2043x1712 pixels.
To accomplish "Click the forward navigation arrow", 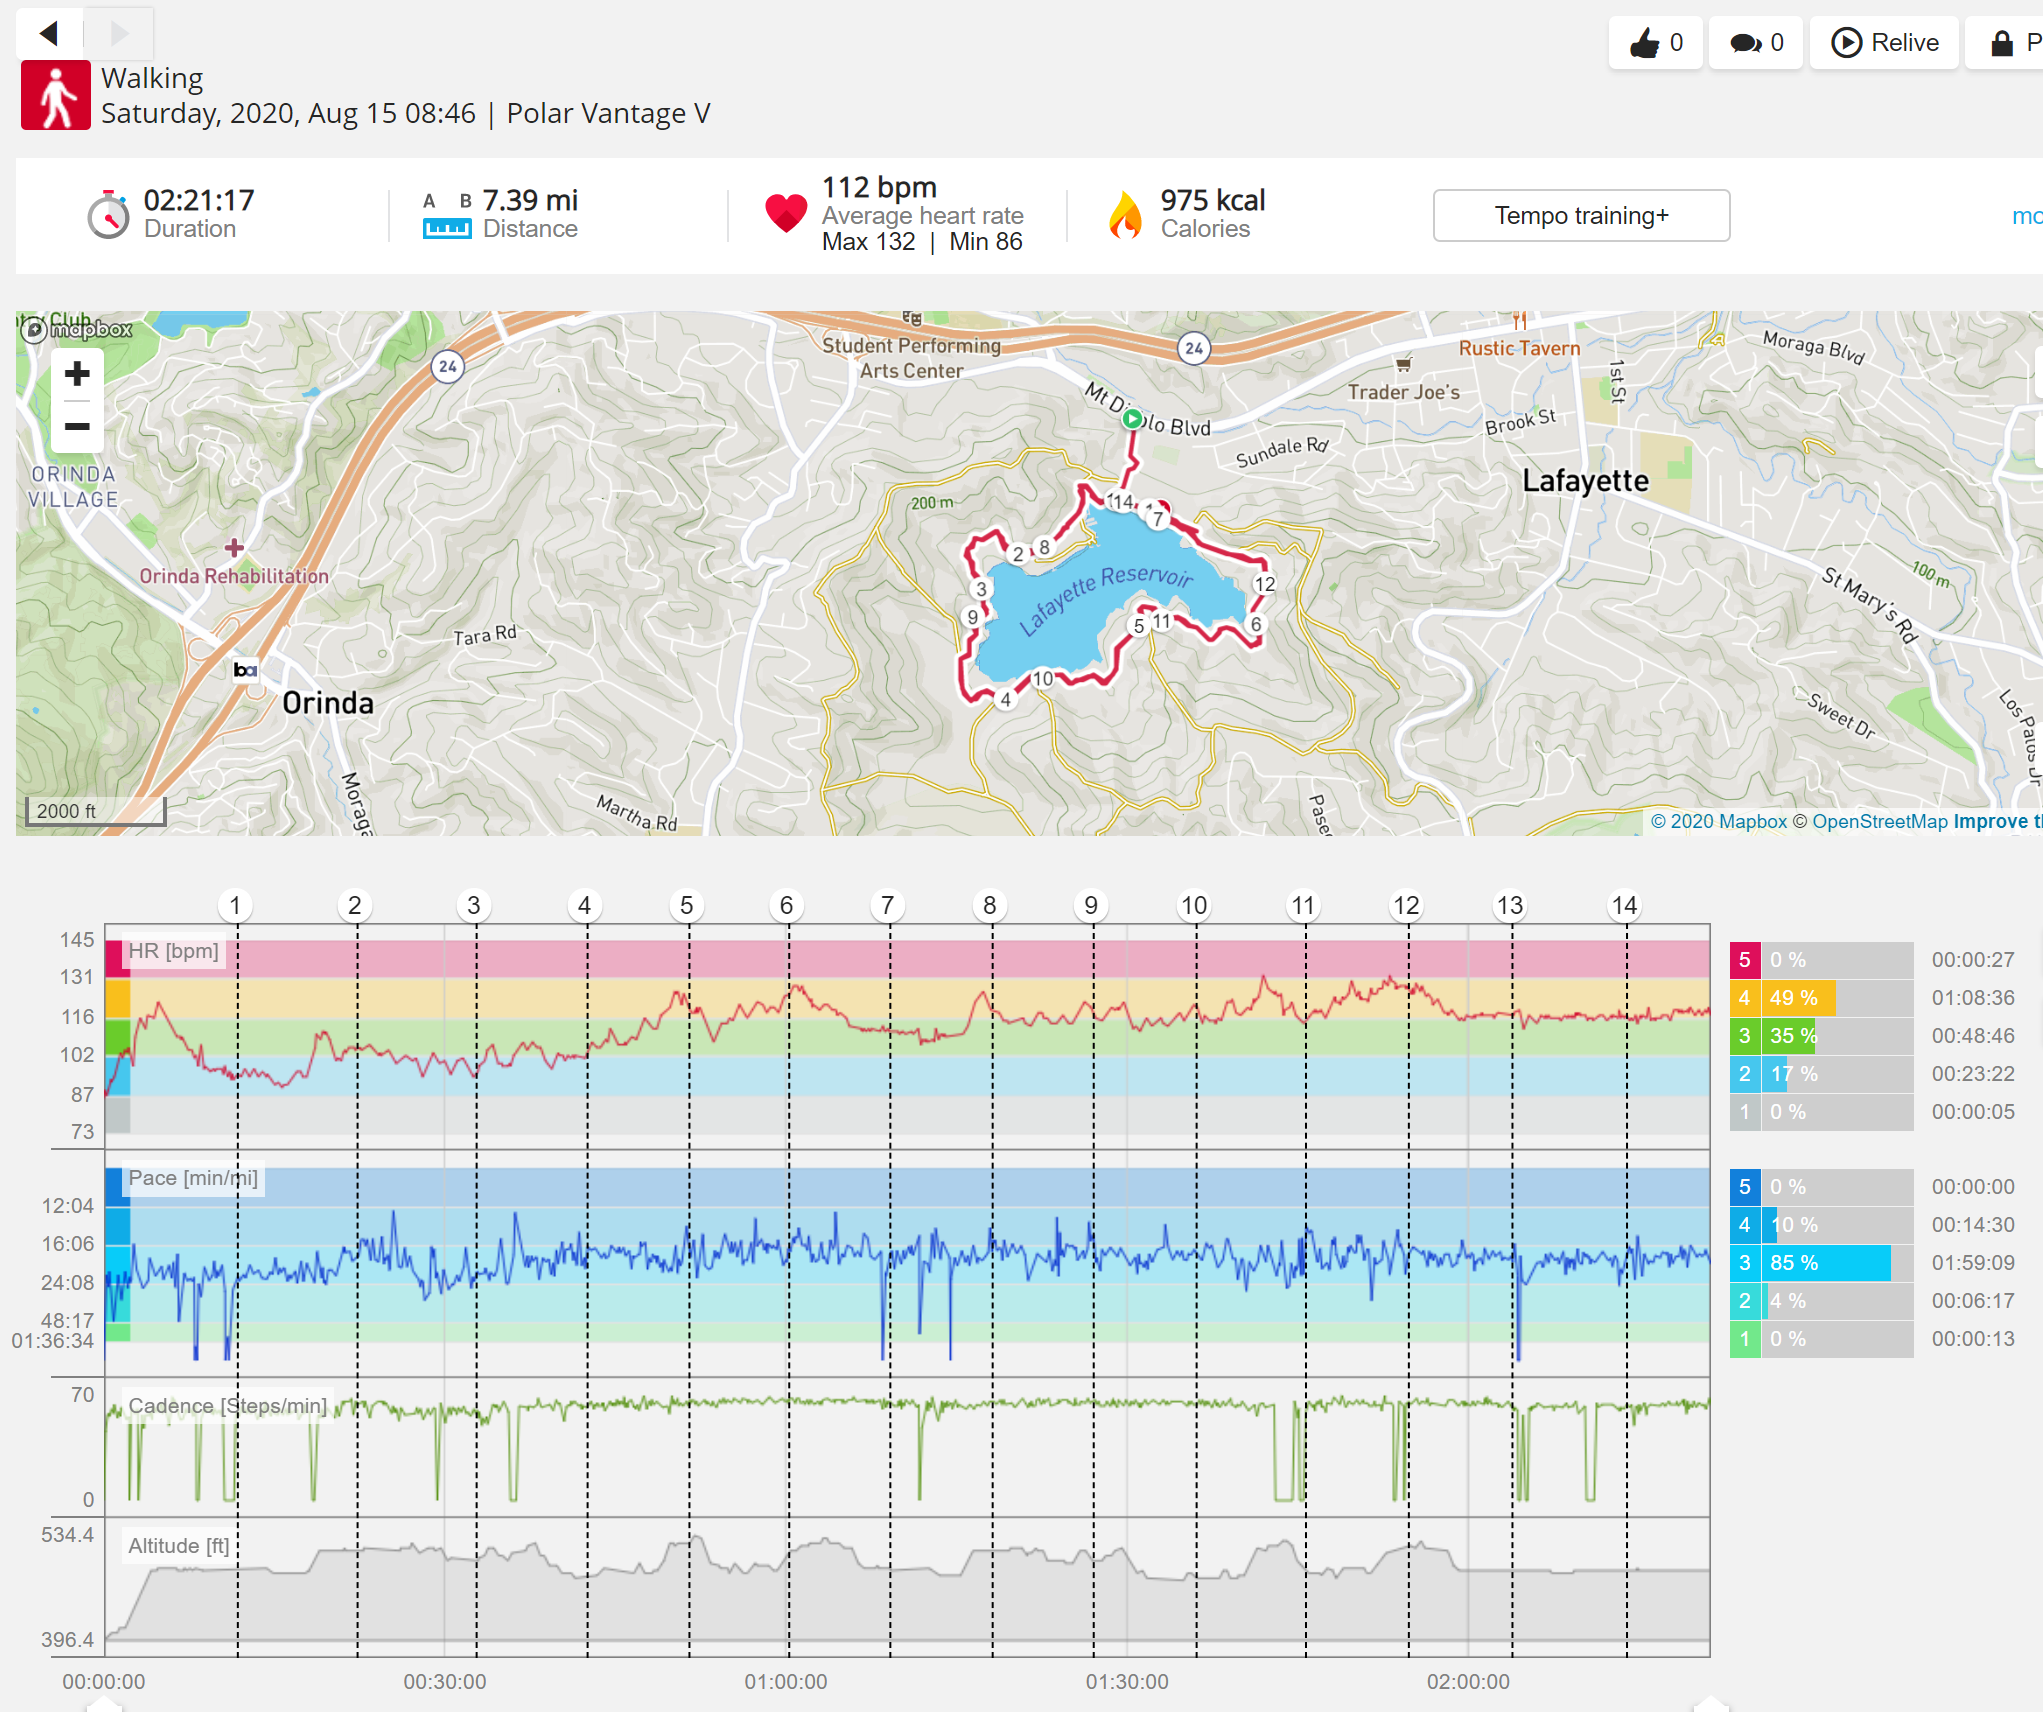I will point(119,34).
